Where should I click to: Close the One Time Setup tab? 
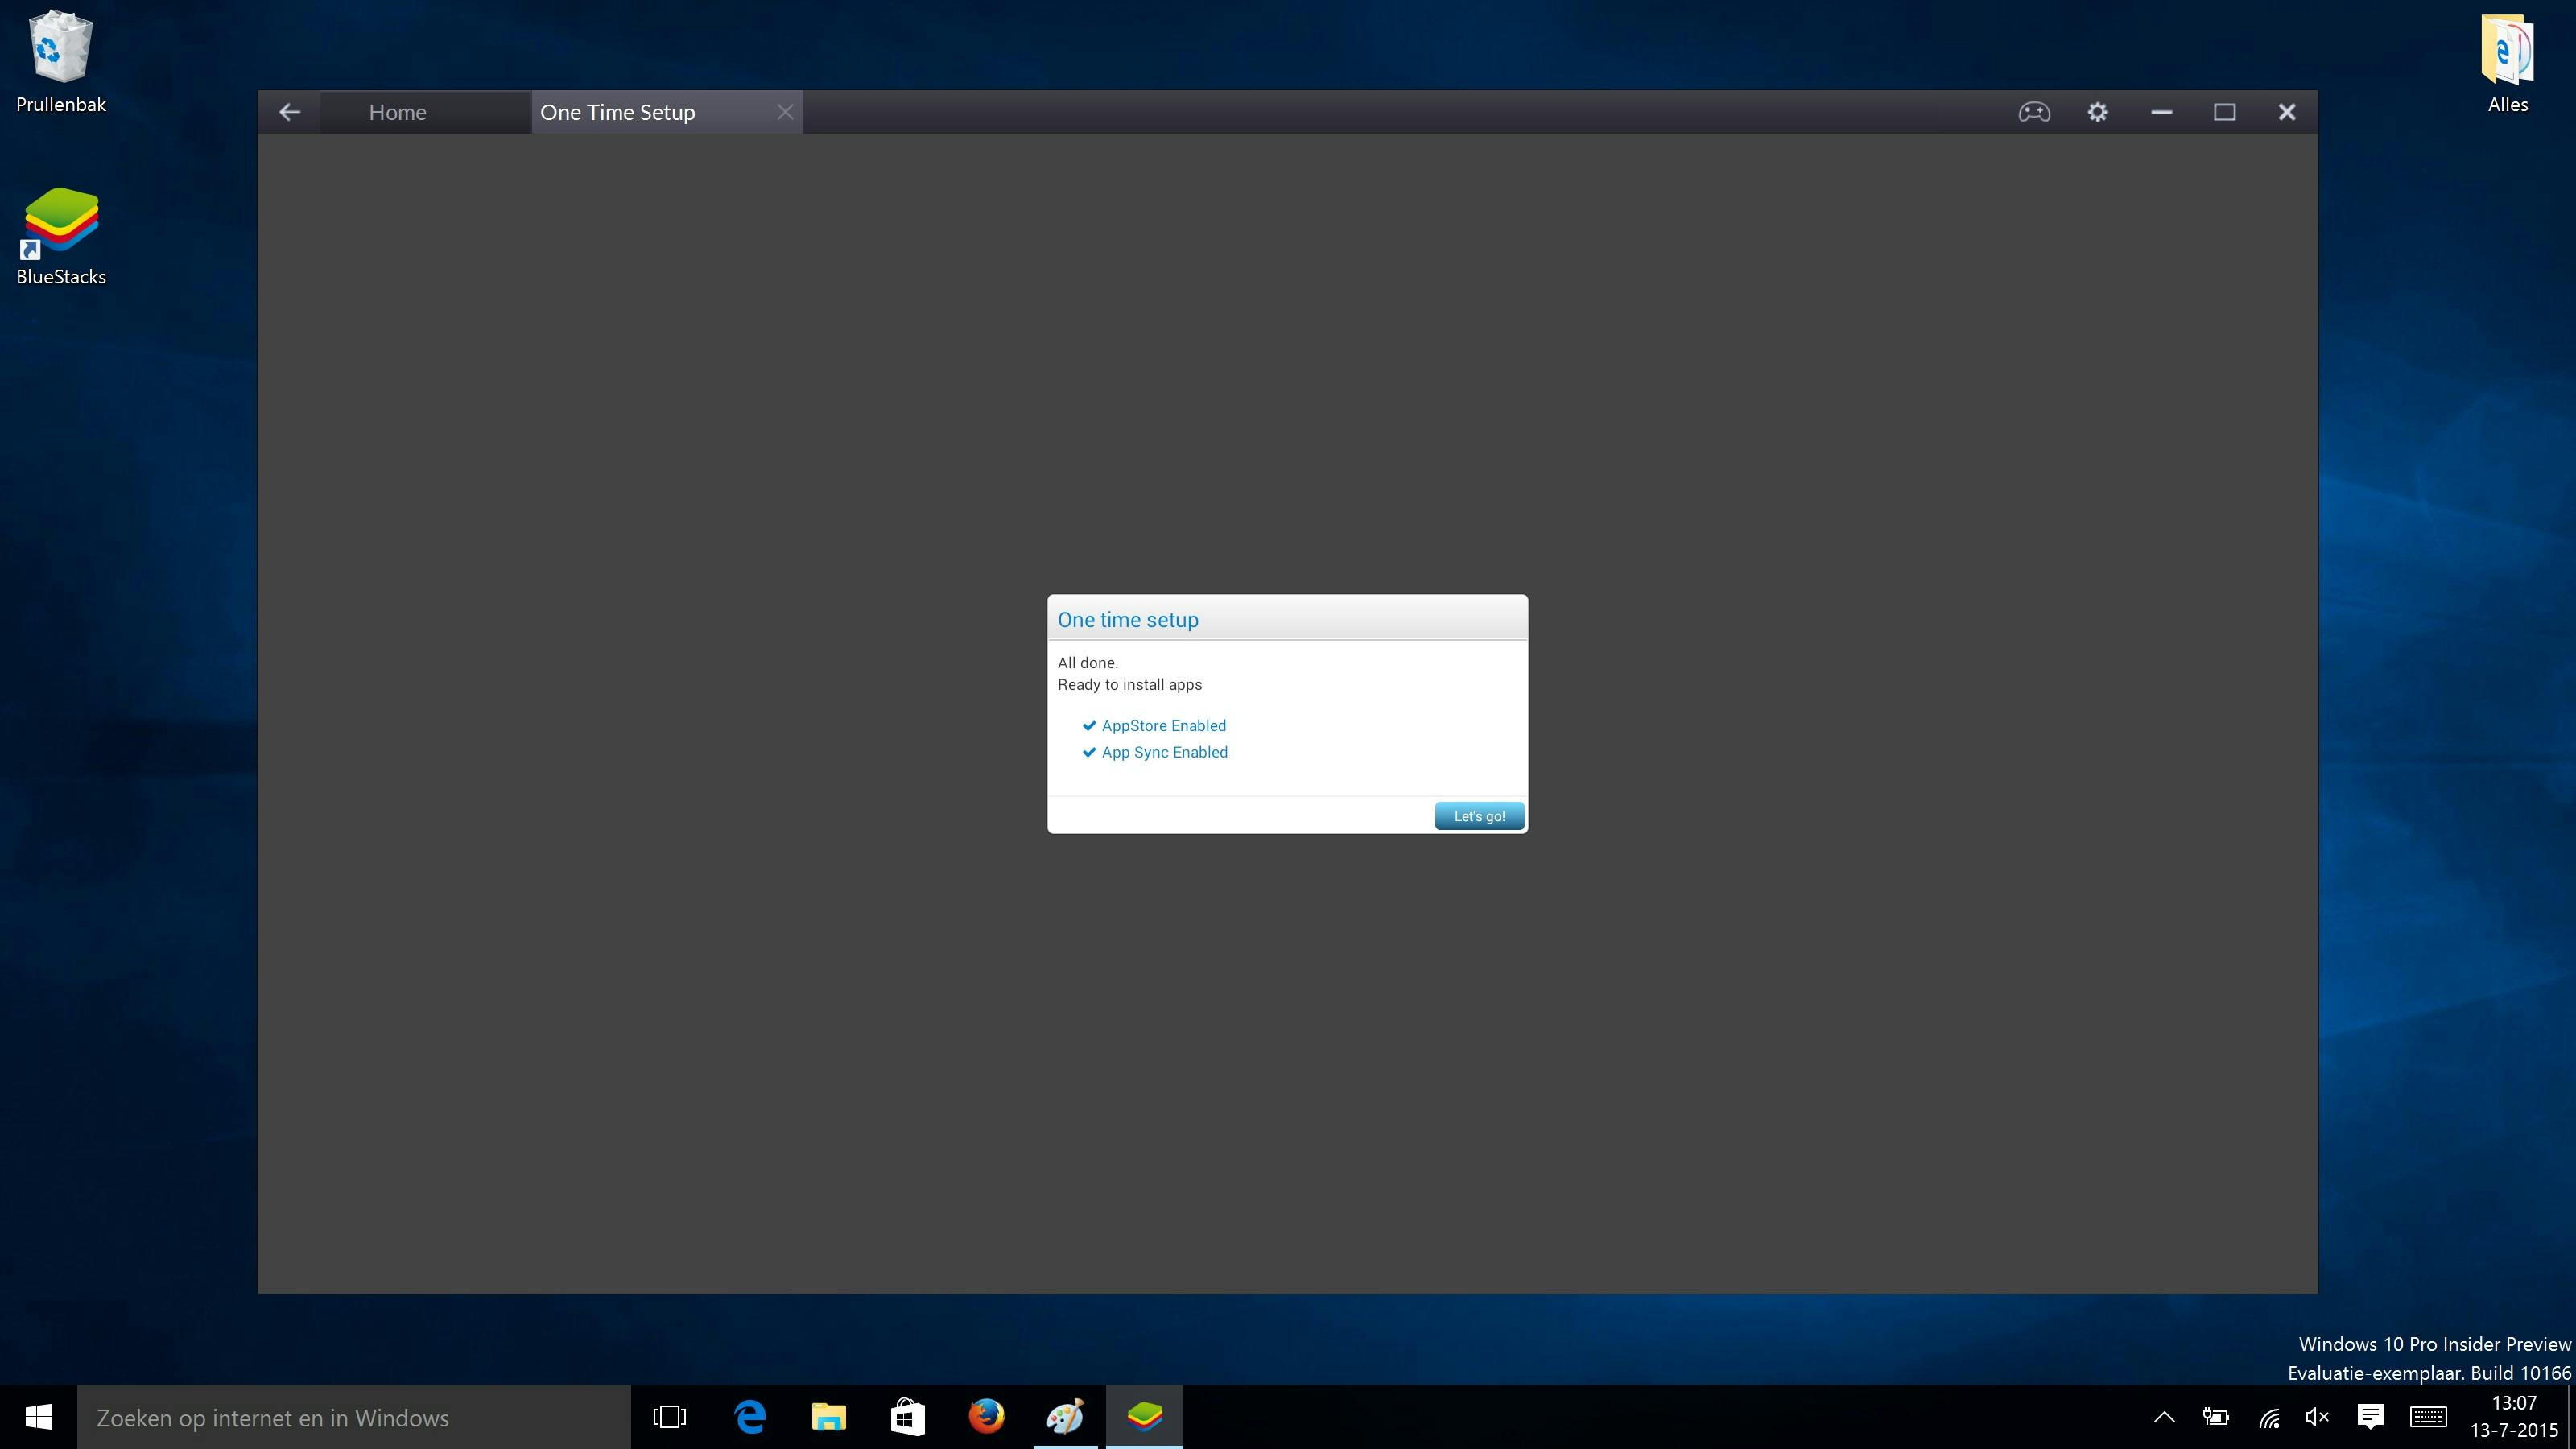pos(785,112)
